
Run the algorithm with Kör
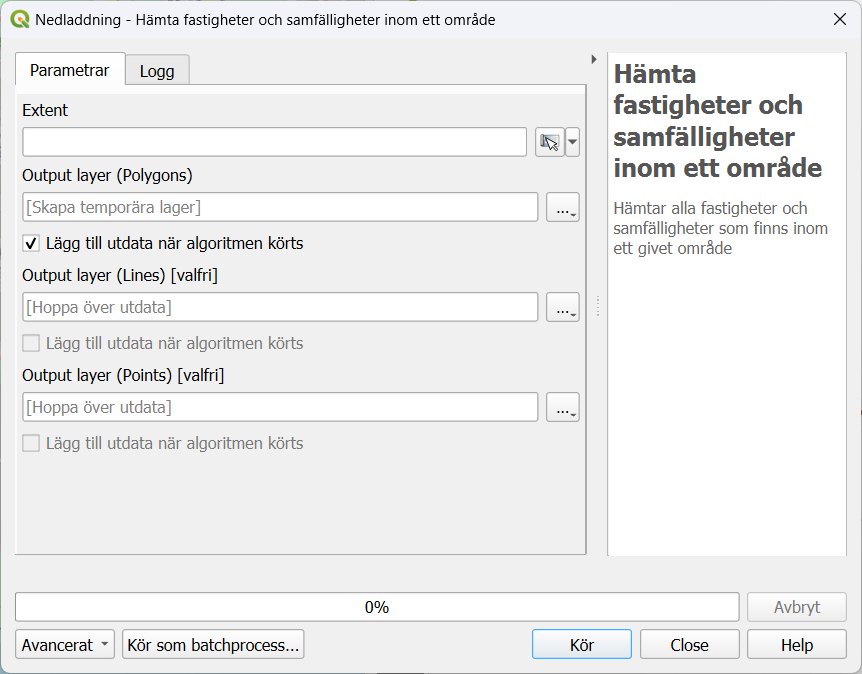582,644
